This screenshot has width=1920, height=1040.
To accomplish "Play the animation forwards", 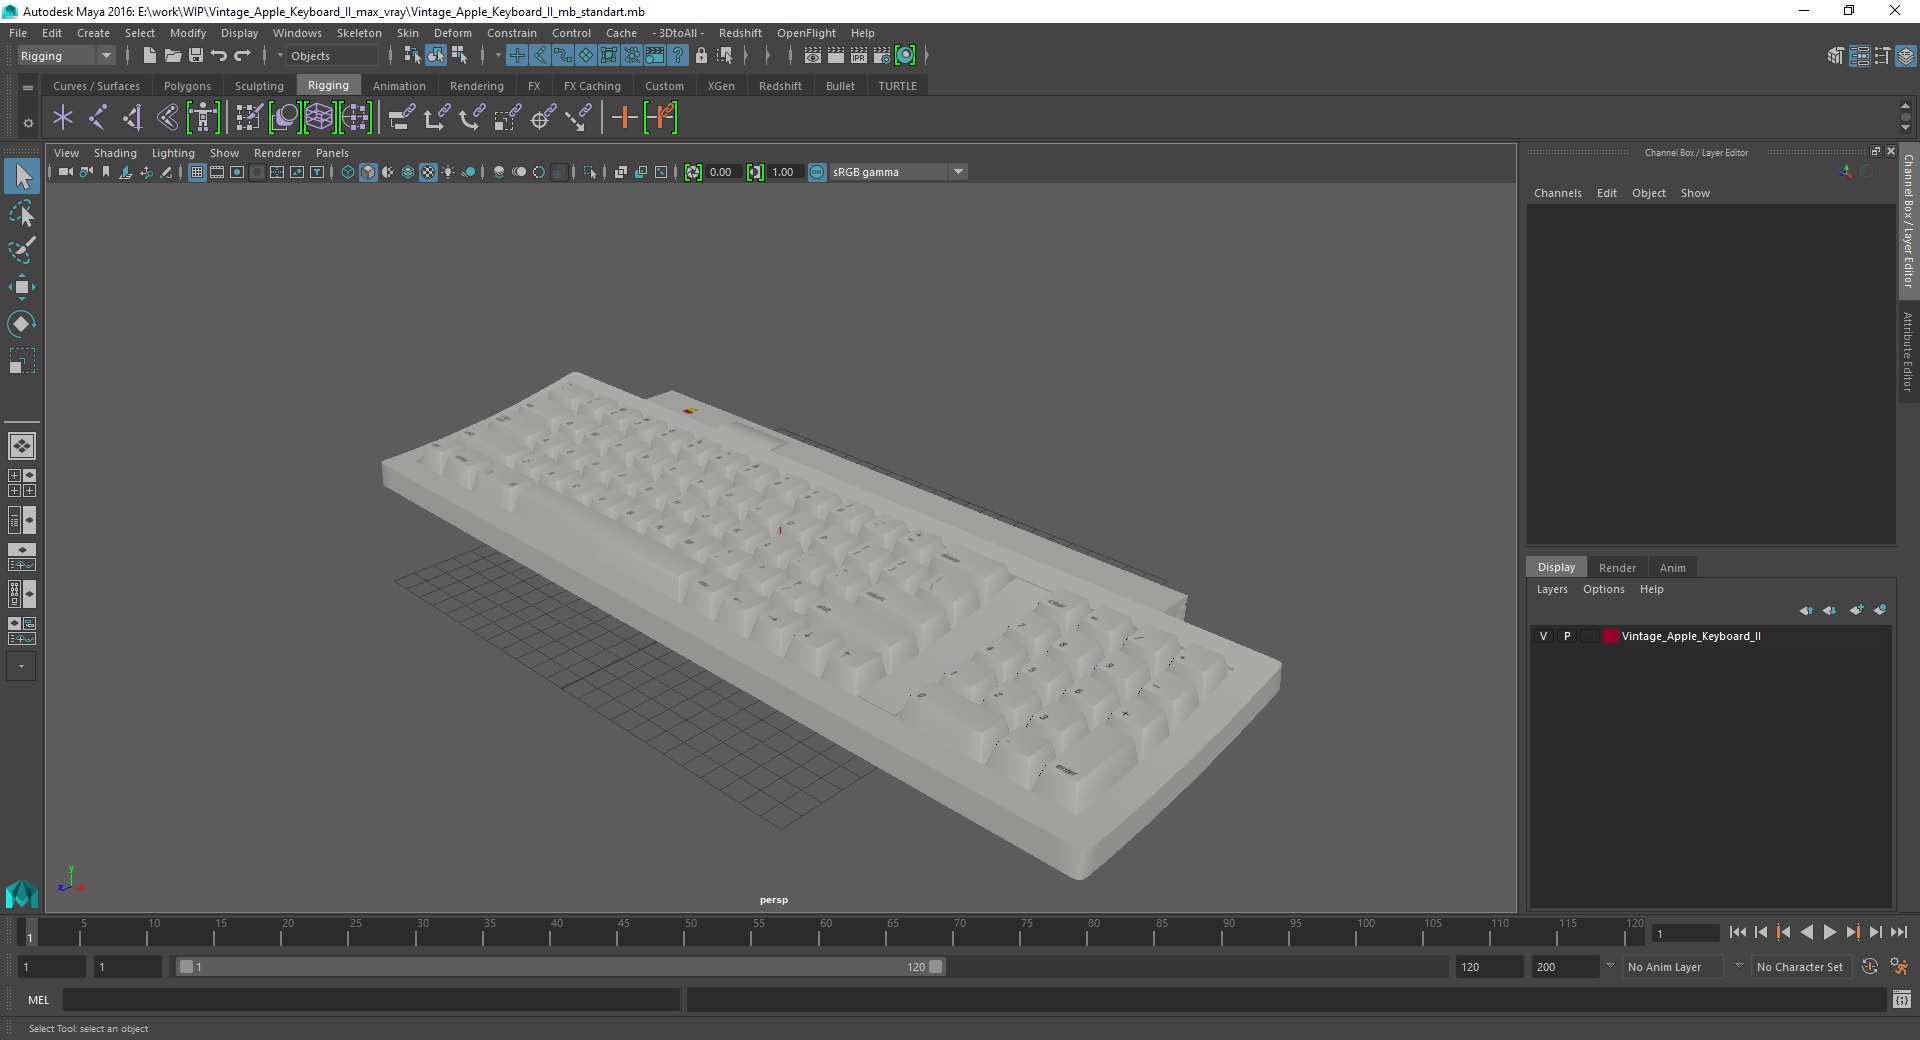I will [1829, 932].
